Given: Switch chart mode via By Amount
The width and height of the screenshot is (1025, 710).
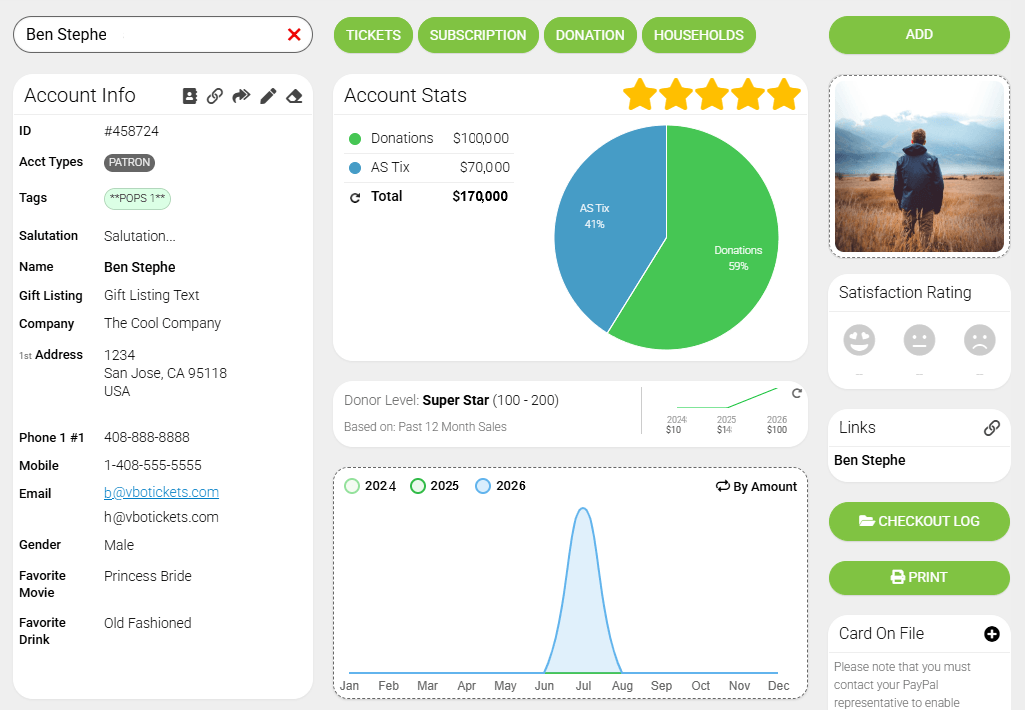Looking at the screenshot, I should (x=756, y=486).
